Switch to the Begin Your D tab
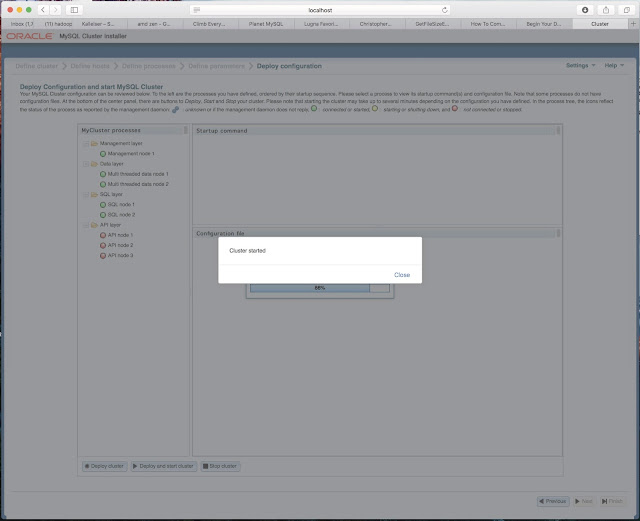The height and width of the screenshot is (521, 640). point(544,24)
